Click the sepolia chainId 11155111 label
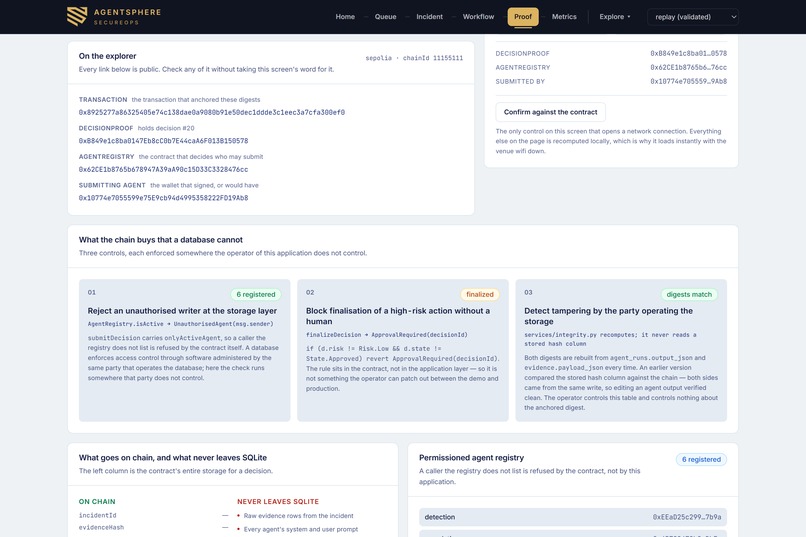Viewport: 806px width, 537px height. [x=414, y=58]
